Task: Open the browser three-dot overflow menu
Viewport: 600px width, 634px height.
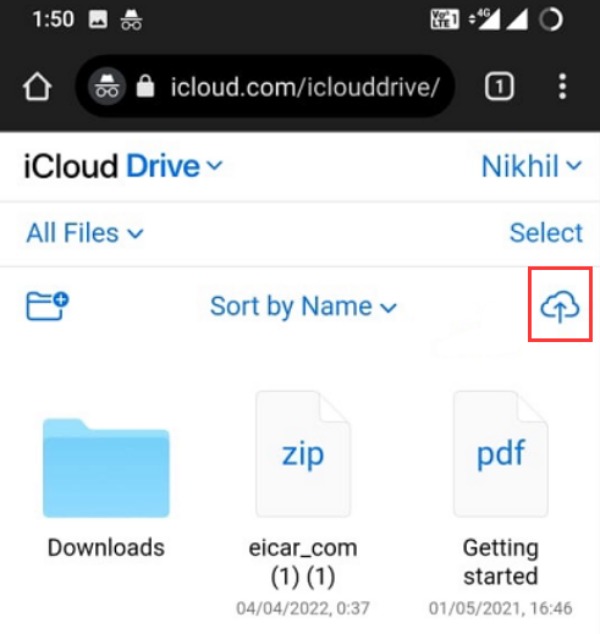Action: click(x=562, y=86)
